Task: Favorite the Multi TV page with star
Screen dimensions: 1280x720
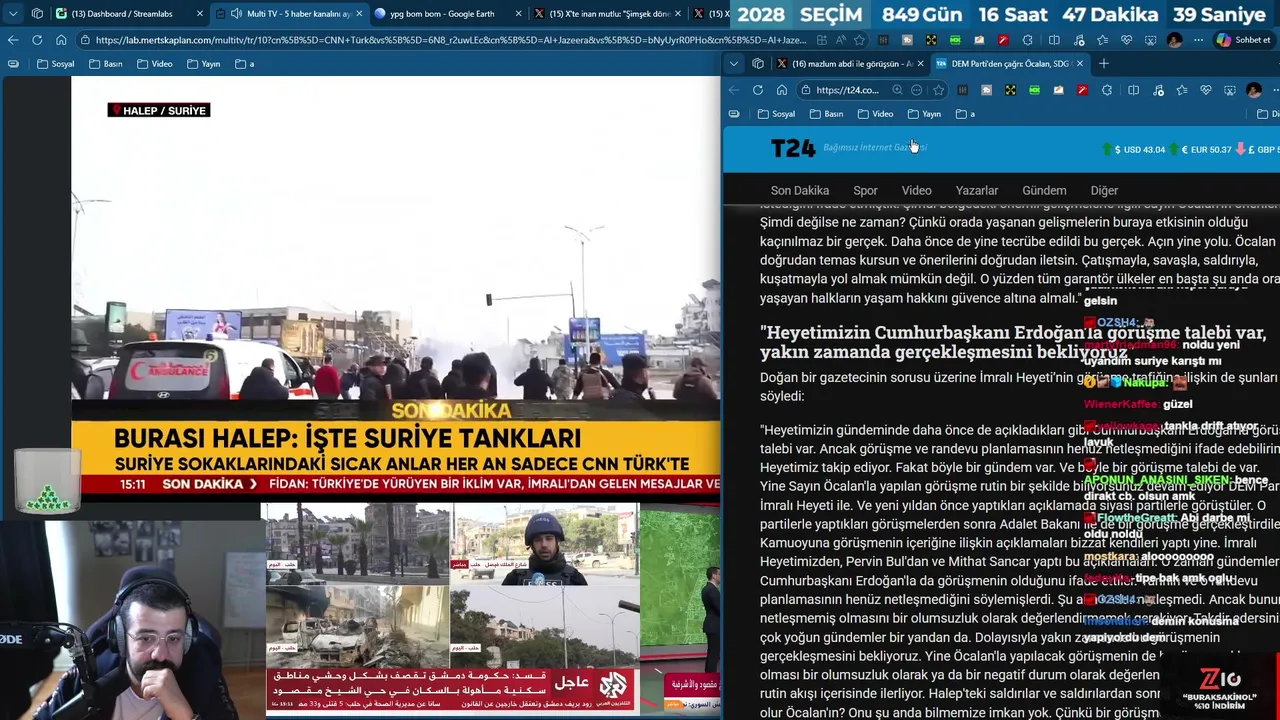Action: (859, 40)
